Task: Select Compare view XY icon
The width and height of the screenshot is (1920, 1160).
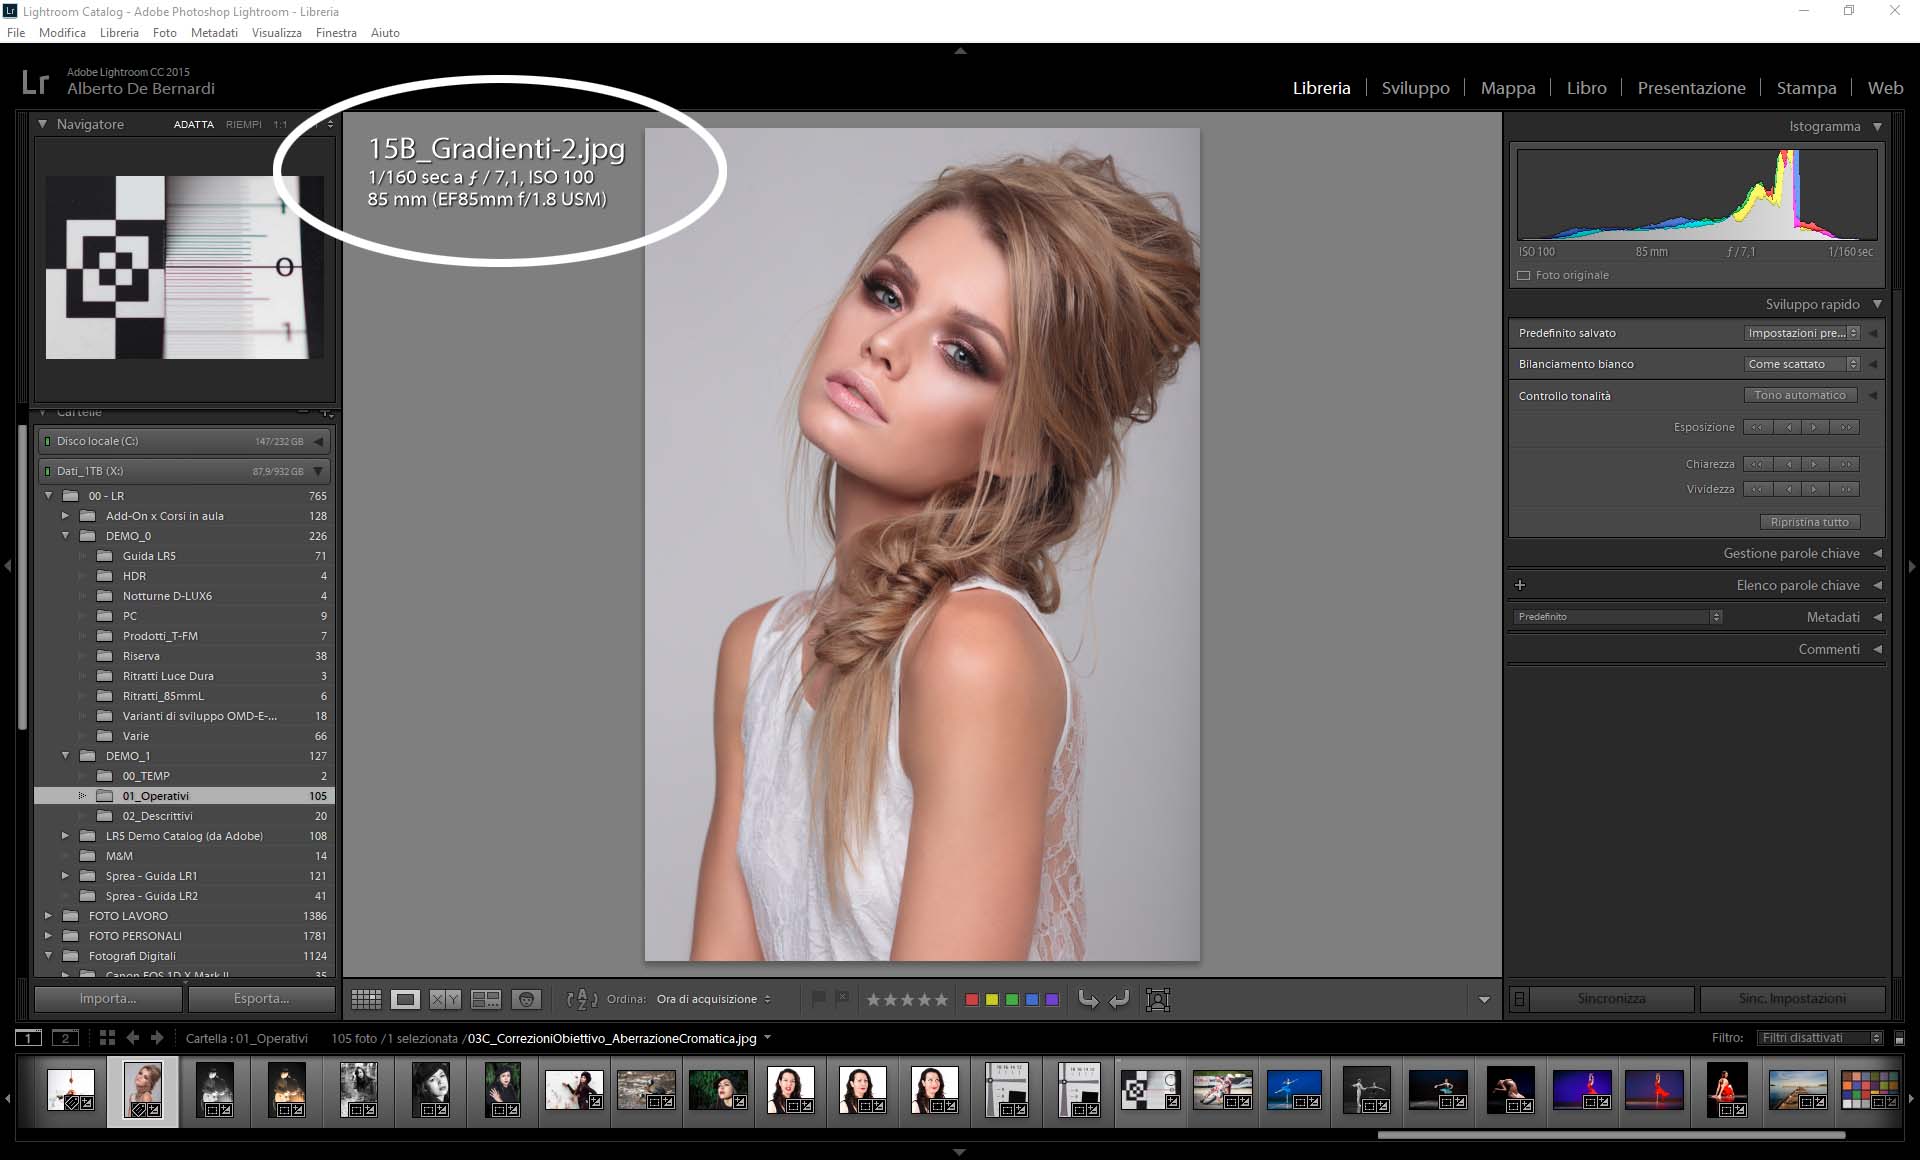Action: click(445, 999)
